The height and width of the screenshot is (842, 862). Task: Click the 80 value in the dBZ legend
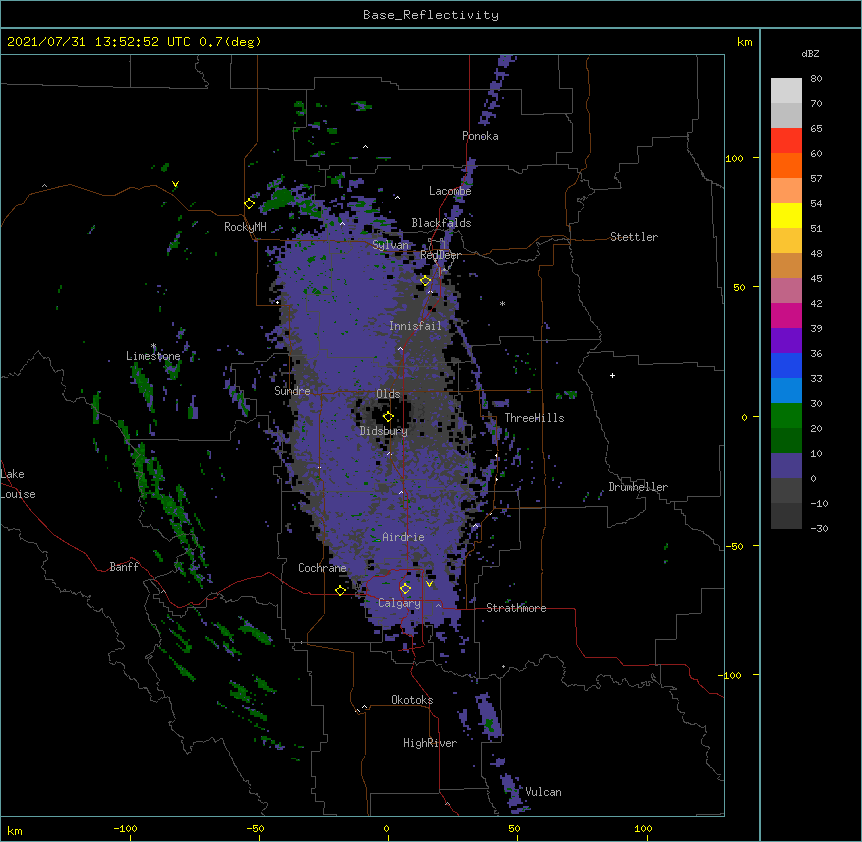click(x=816, y=79)
